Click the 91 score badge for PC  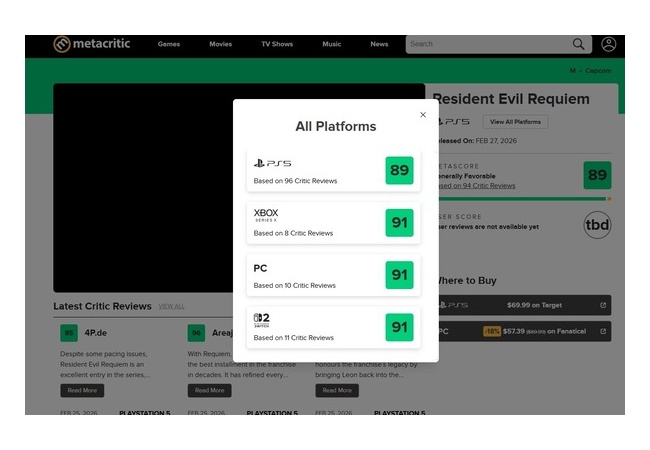tap(399, 275)
